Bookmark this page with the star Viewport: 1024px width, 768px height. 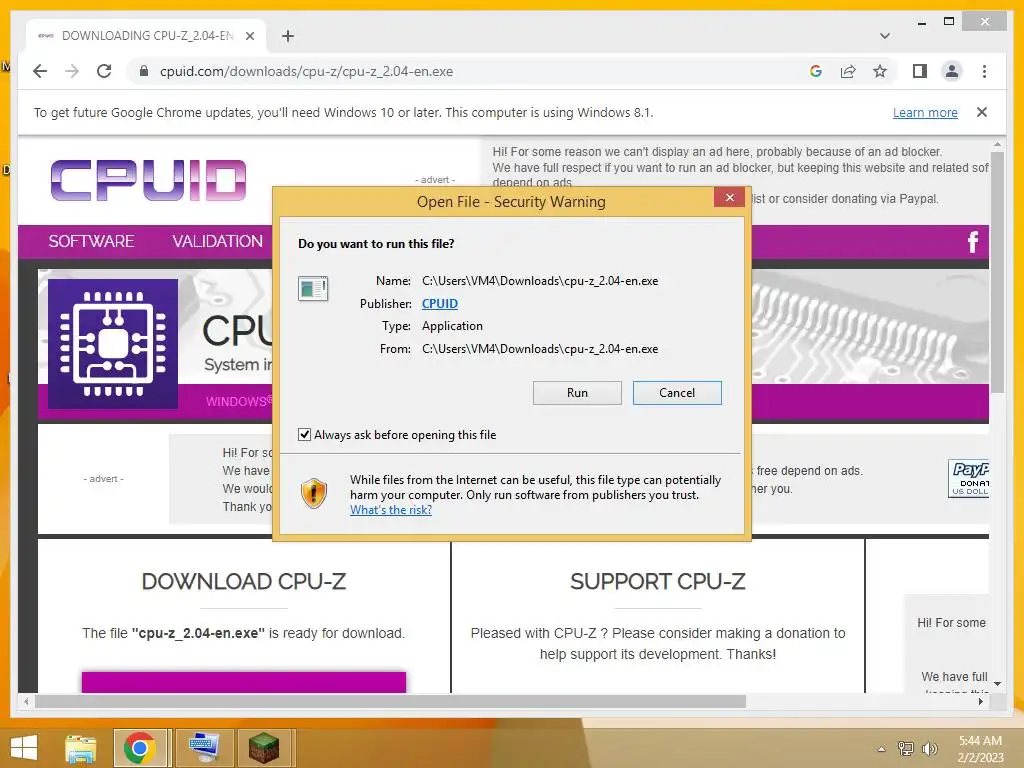(x=880, y=71)
